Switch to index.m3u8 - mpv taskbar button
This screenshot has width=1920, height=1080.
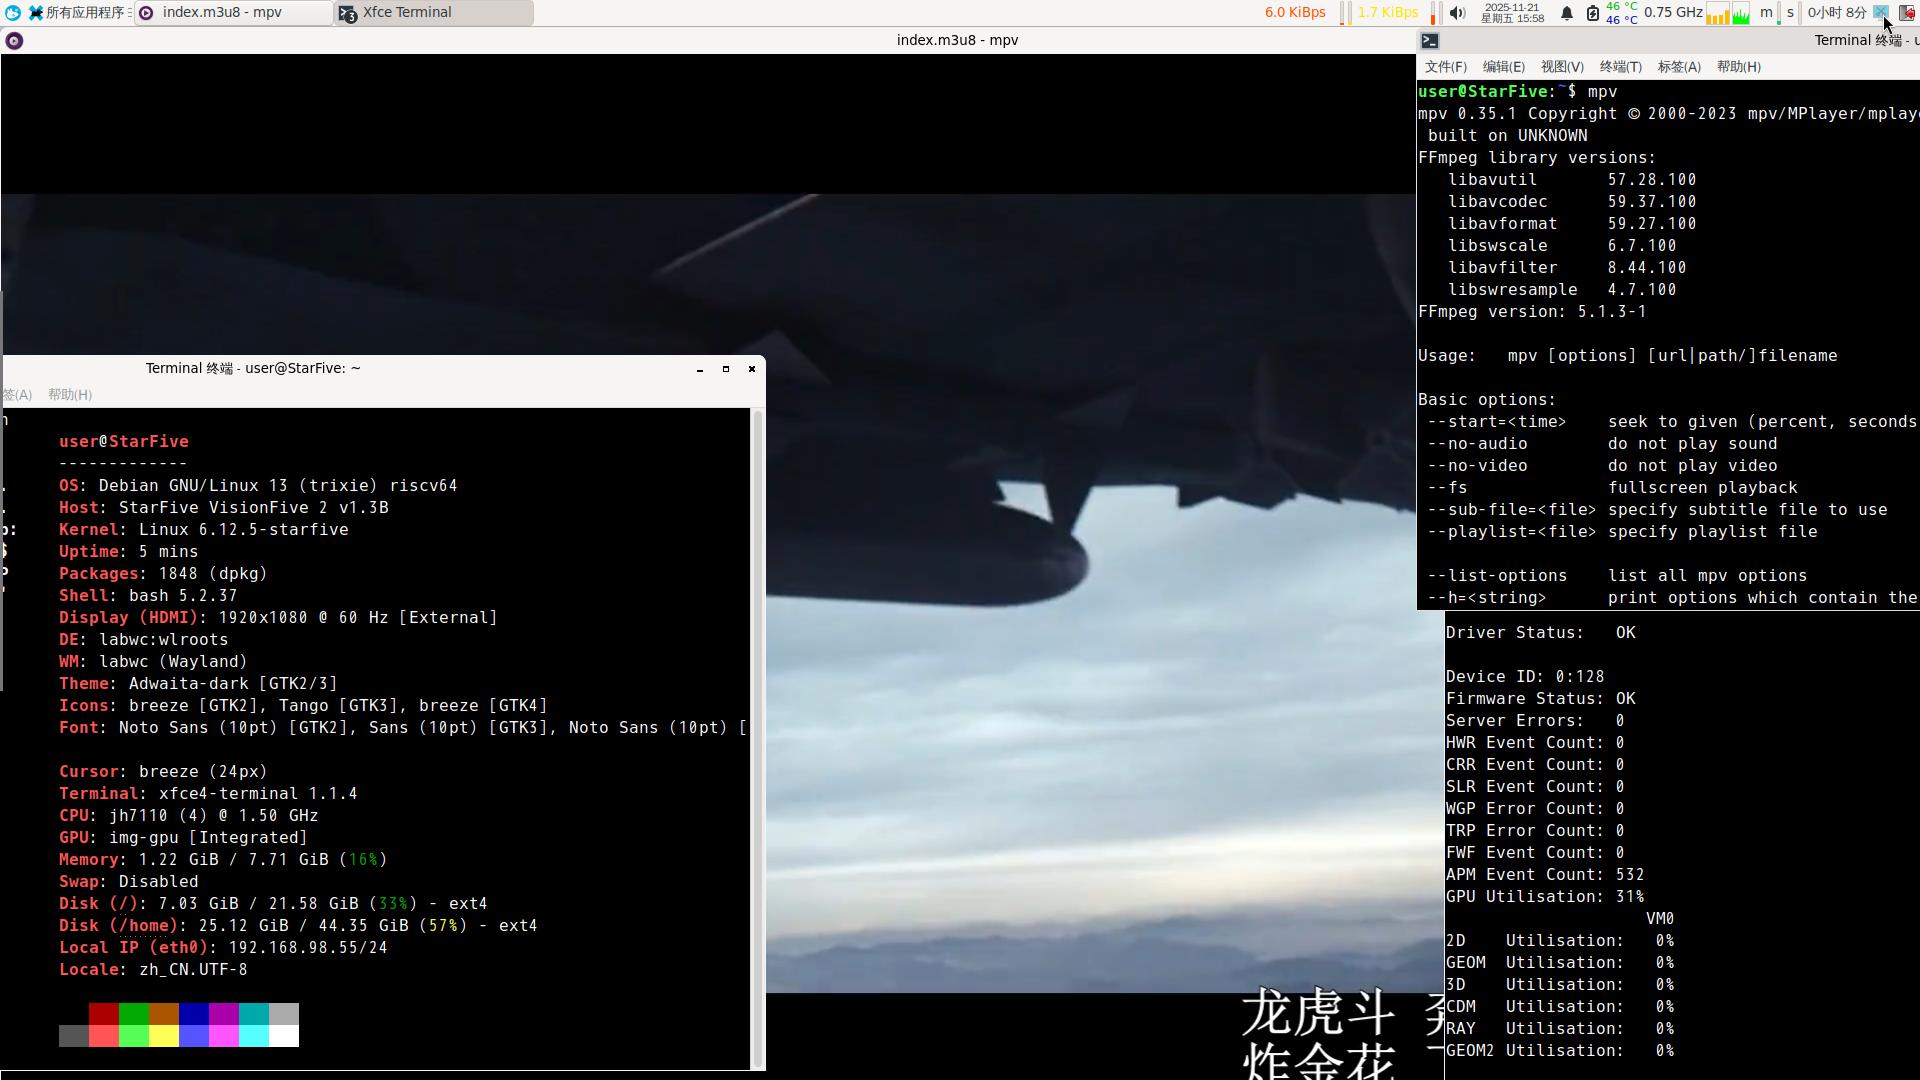click(233, 13)
